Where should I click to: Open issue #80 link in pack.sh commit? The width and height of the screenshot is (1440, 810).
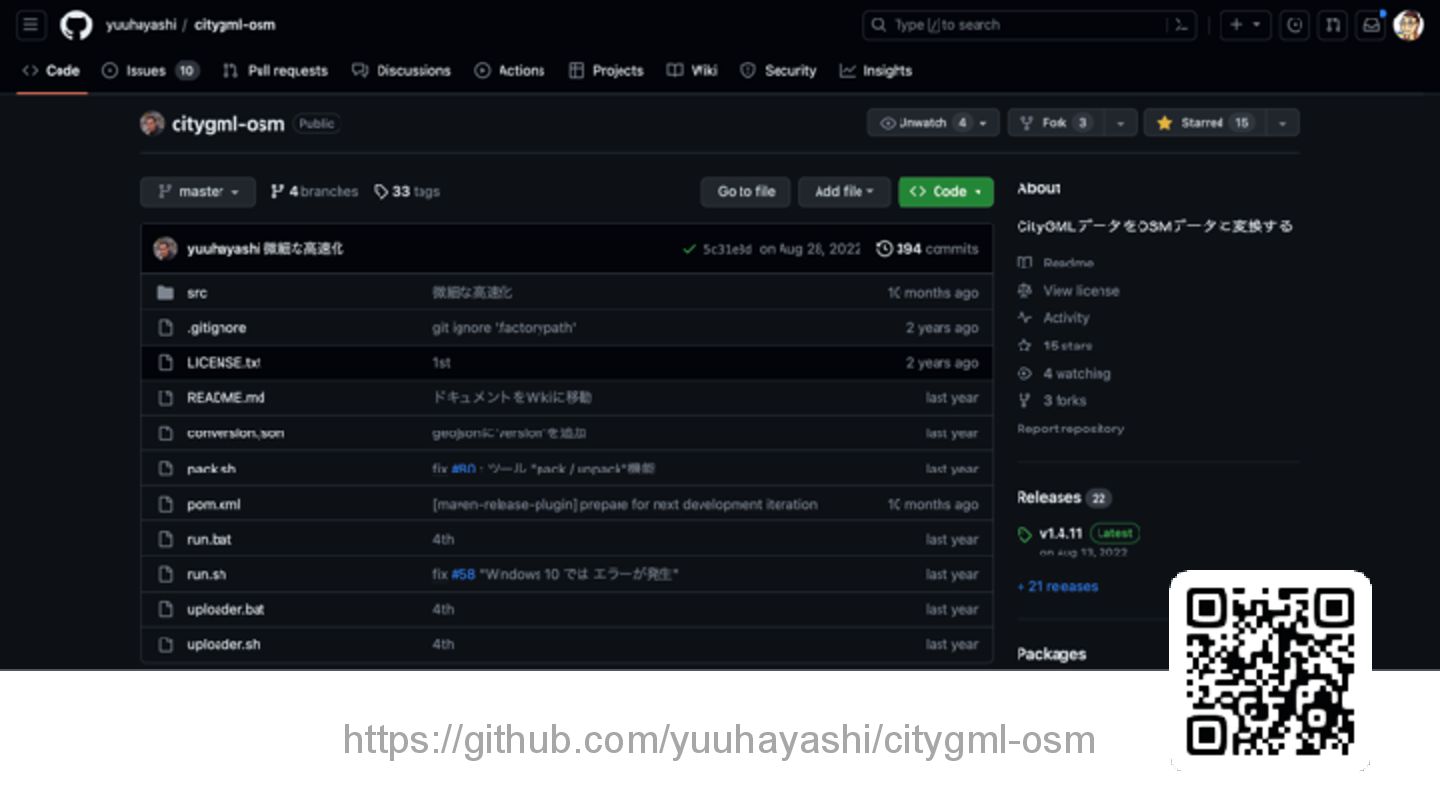point(463,469)
